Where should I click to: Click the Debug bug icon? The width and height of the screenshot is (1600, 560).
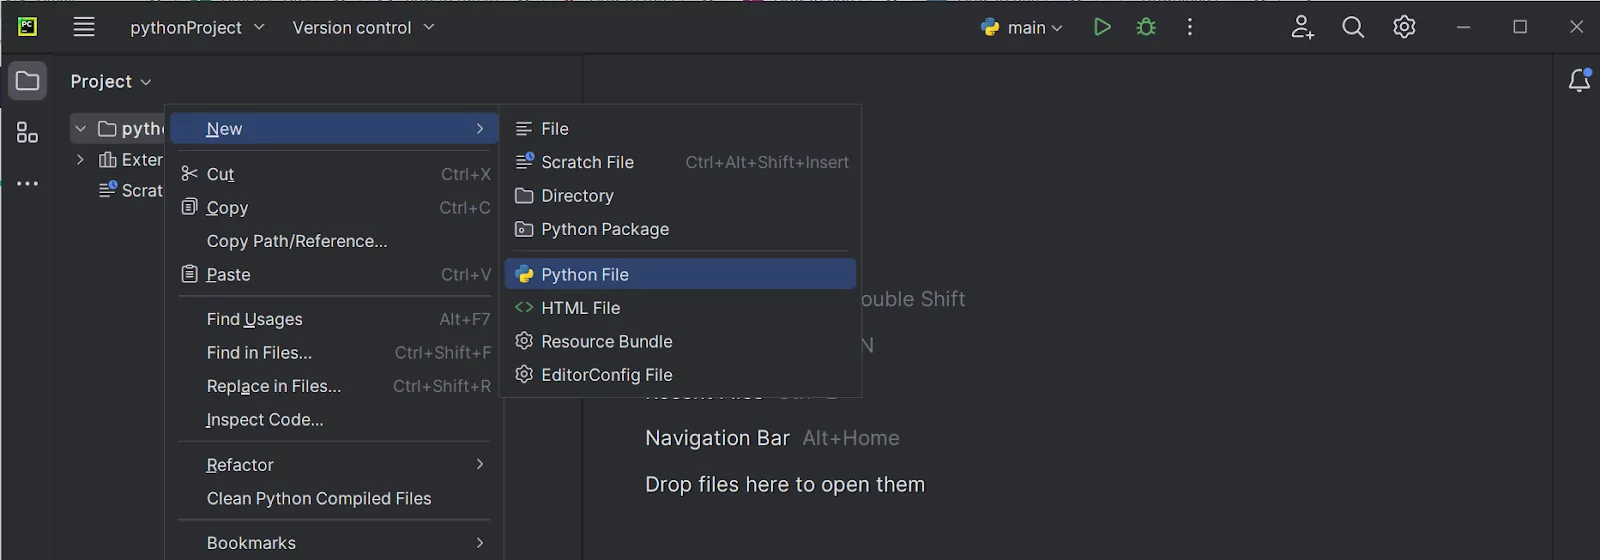point(1146,28)
